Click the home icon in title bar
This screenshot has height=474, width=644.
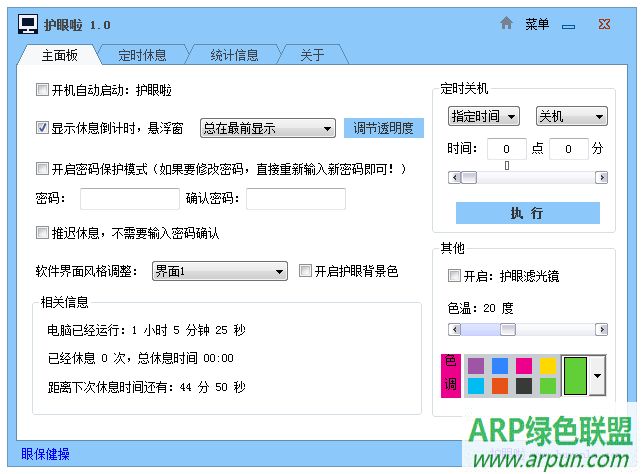click(507, 23)
